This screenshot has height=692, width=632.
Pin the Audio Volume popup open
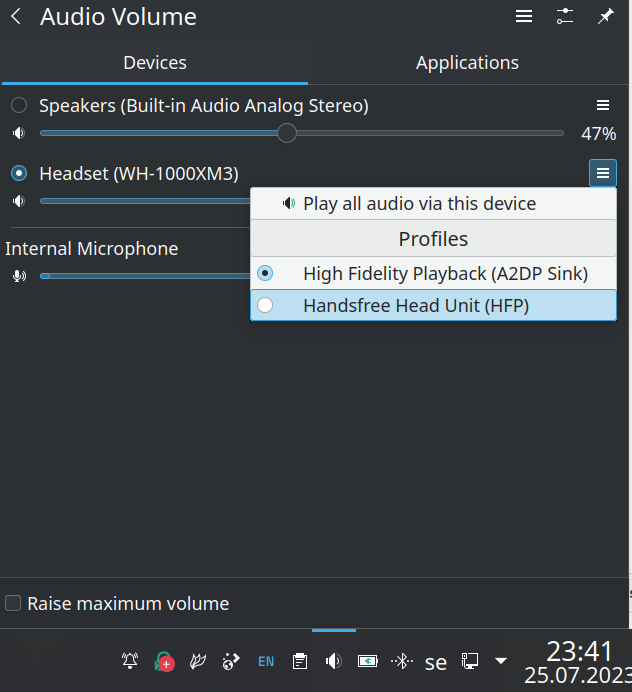(606, 17)
